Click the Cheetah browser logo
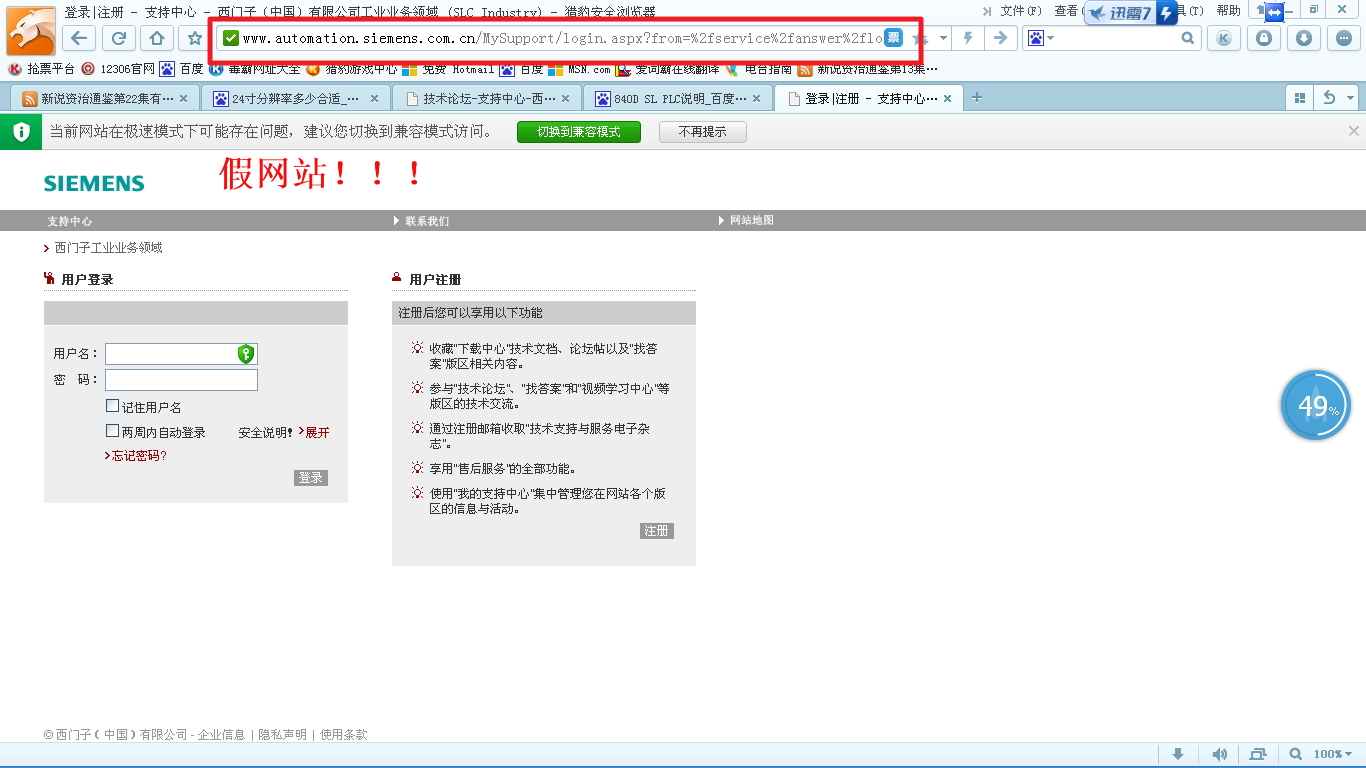The height and width of the screenshot is (768, 1366). 31,30
